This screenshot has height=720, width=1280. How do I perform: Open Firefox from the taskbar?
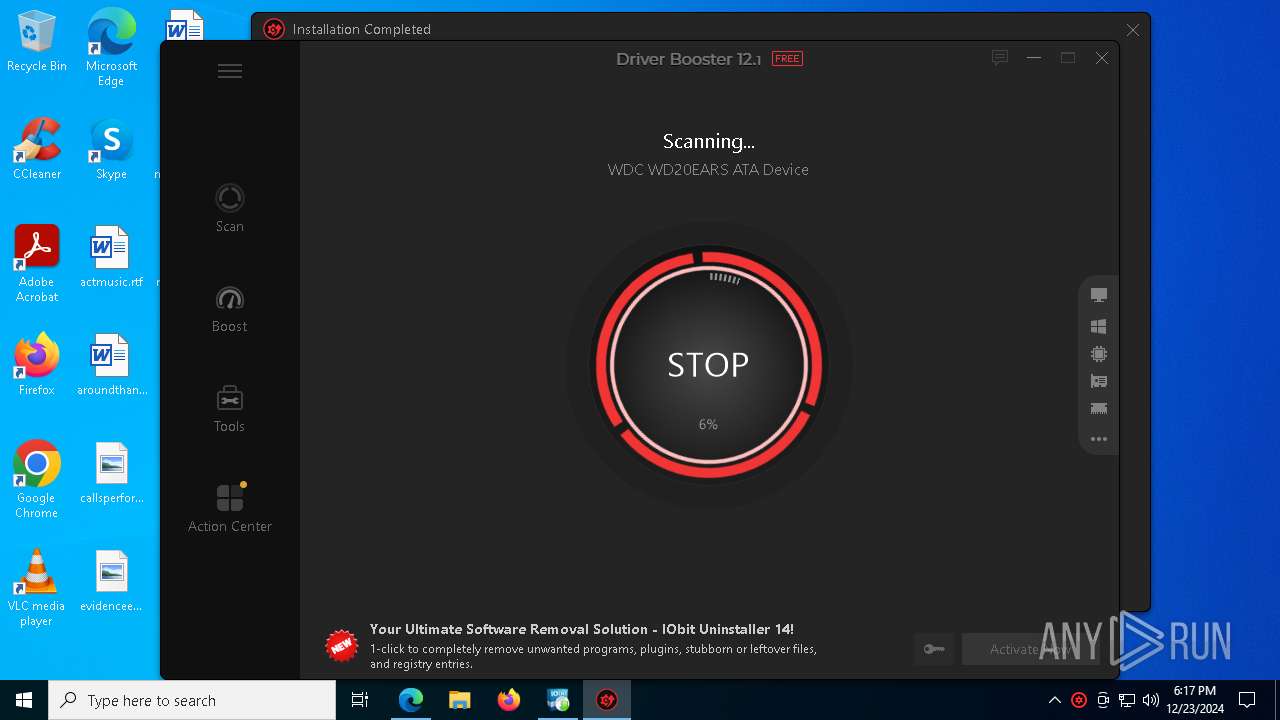pos(509,700)
